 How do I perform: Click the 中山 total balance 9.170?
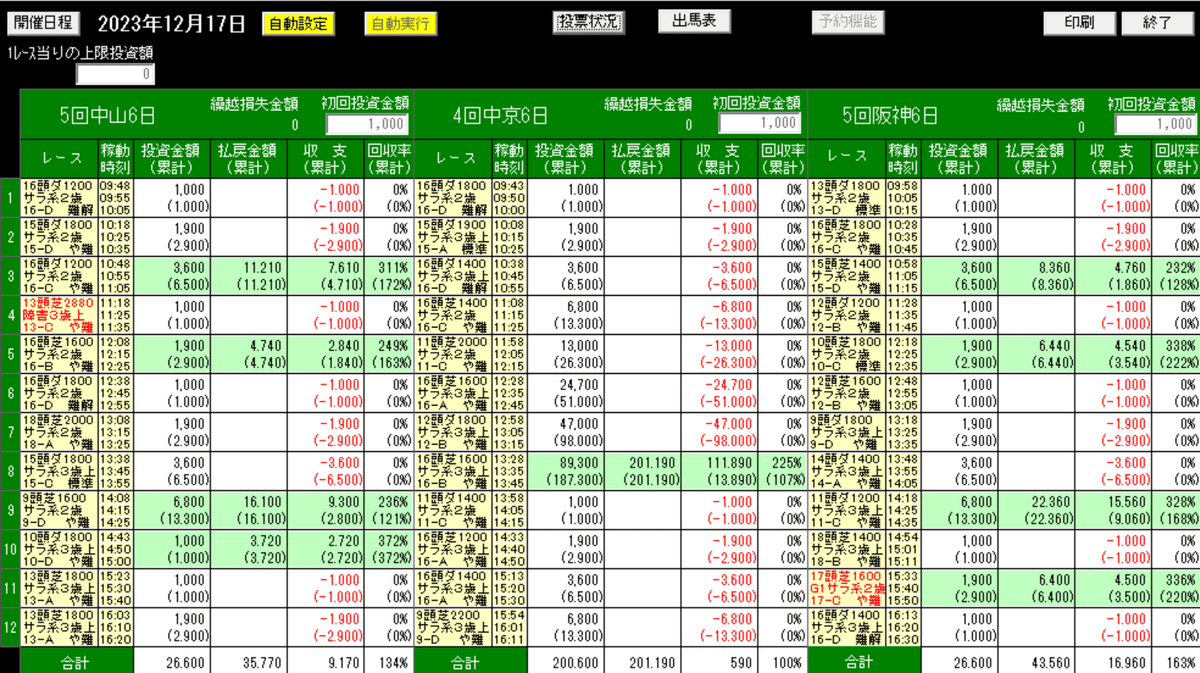tap(326, 661)
